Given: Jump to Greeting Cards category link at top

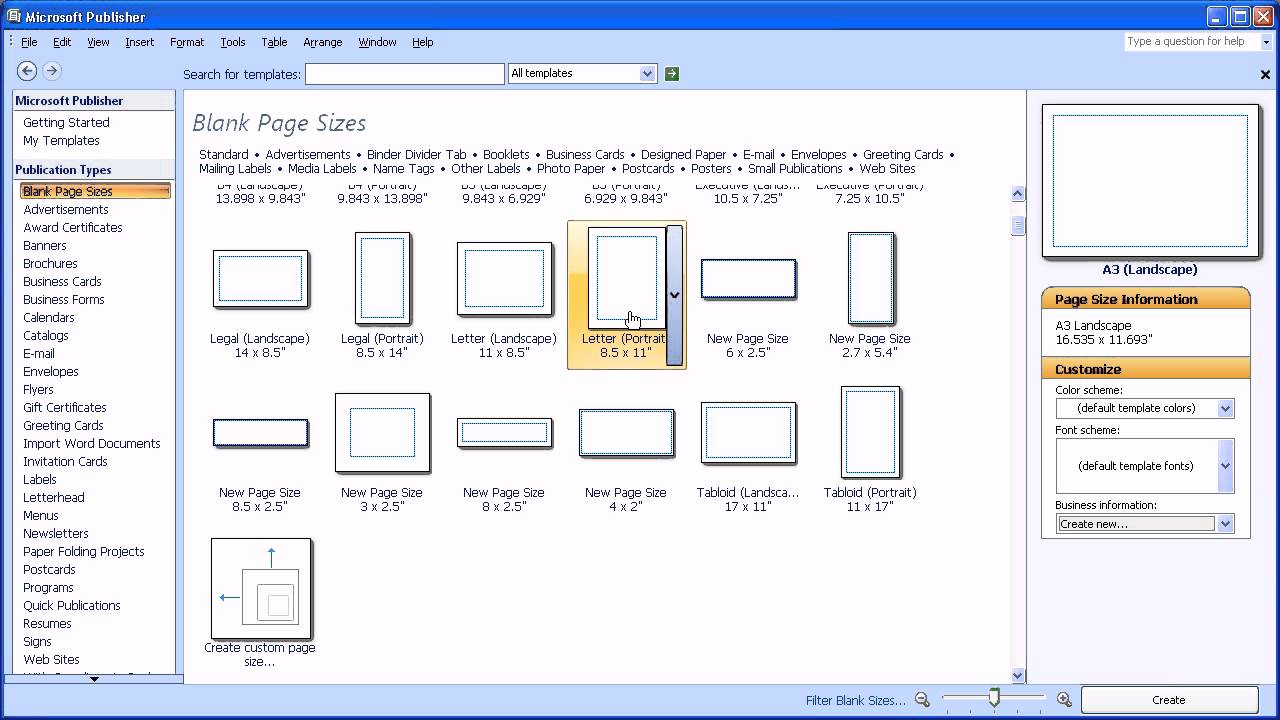Looking at the screenshot, I should tap(904, 154).
